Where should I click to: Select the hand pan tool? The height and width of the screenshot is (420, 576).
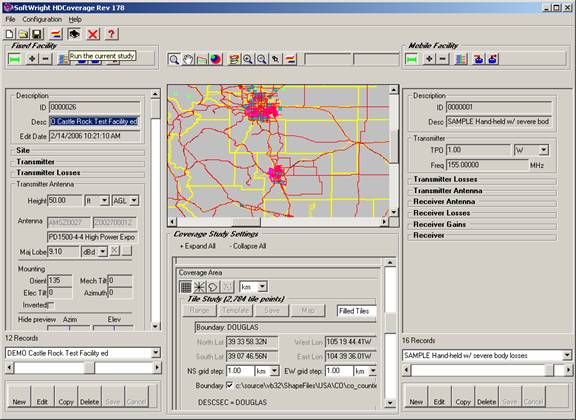188,59
